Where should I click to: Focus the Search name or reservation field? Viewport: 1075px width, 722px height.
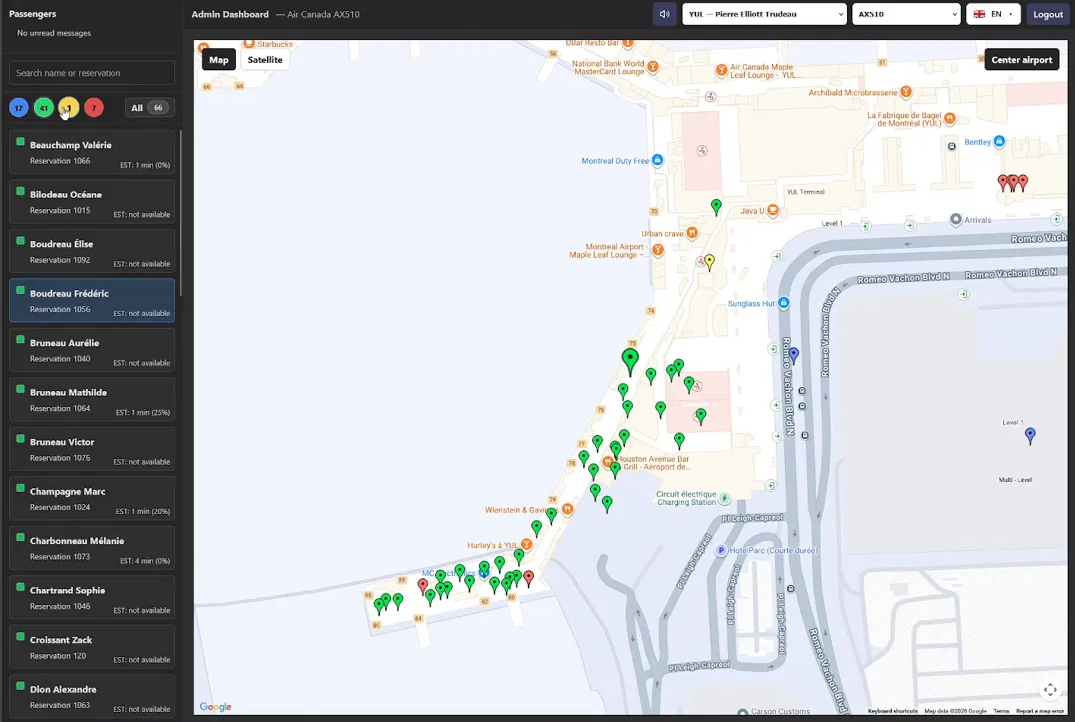pos(92,73)
